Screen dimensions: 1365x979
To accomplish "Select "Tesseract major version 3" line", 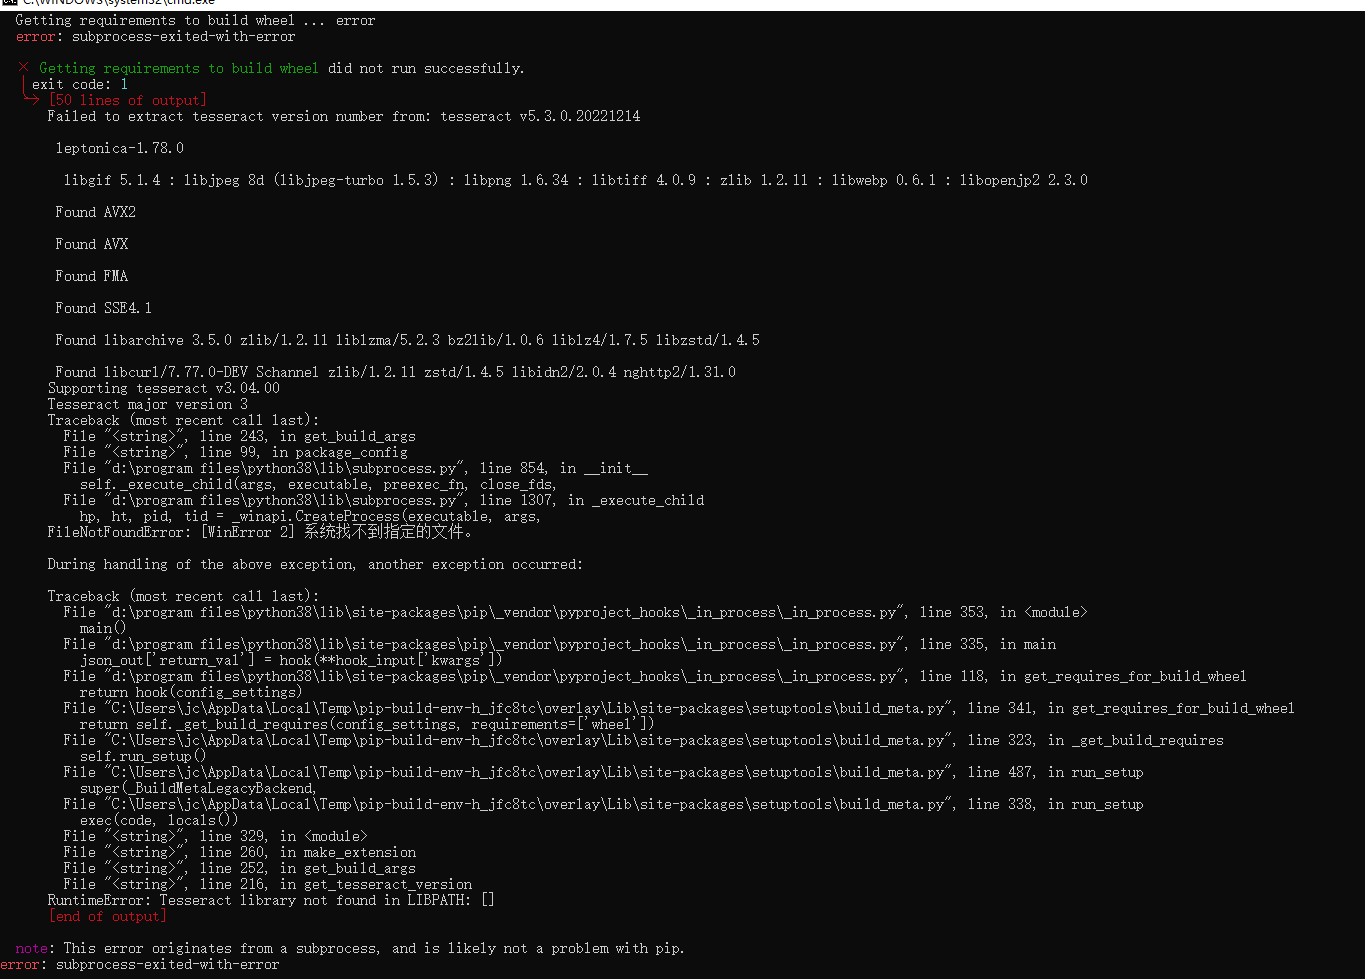I will coord(148,404).
